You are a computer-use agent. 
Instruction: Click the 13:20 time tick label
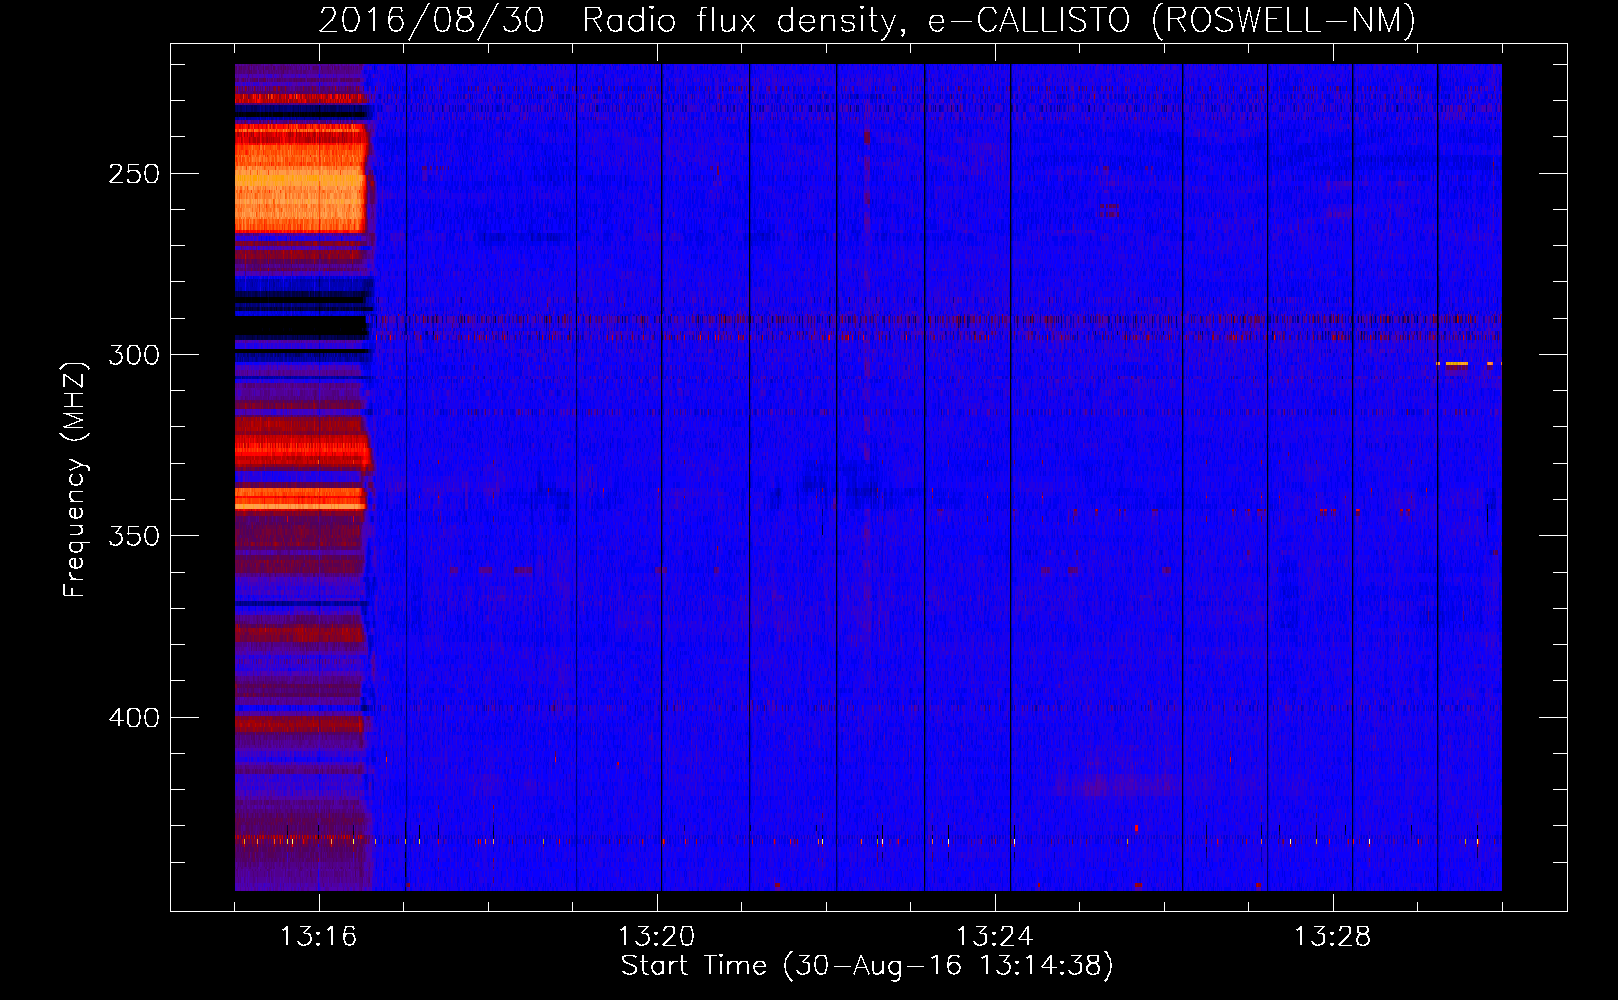pyautogui.click(x=656, y=937)
